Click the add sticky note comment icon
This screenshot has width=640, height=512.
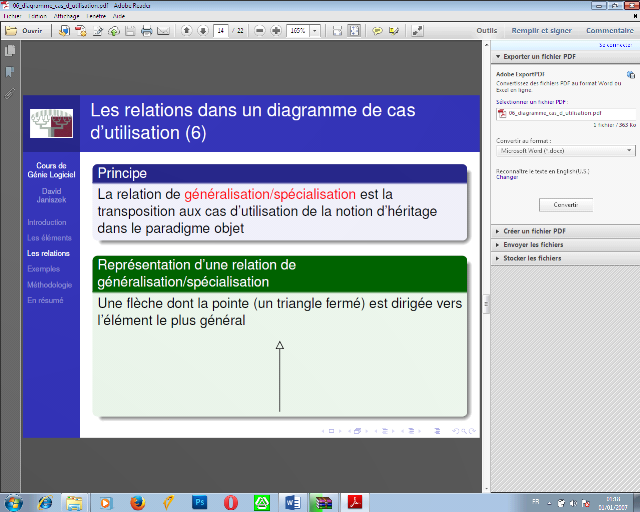click(x=378, y=31)
